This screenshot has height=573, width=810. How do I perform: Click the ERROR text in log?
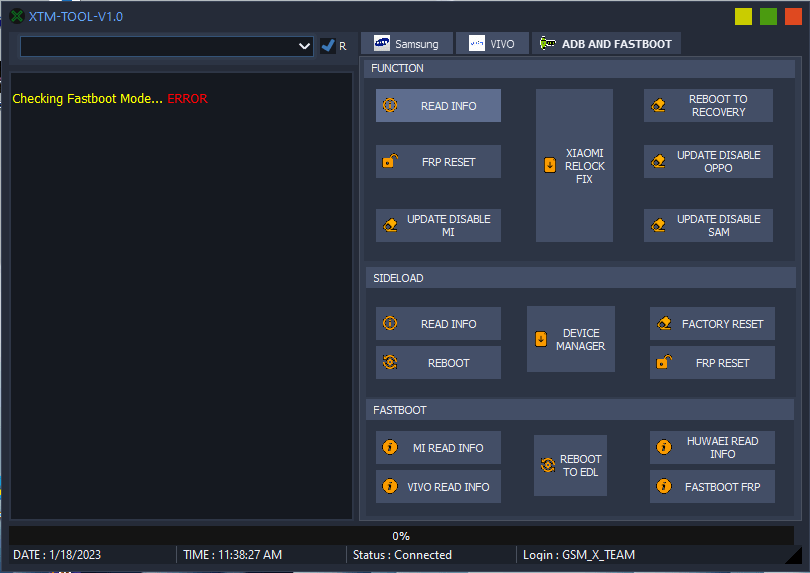[x=188, y=99]
